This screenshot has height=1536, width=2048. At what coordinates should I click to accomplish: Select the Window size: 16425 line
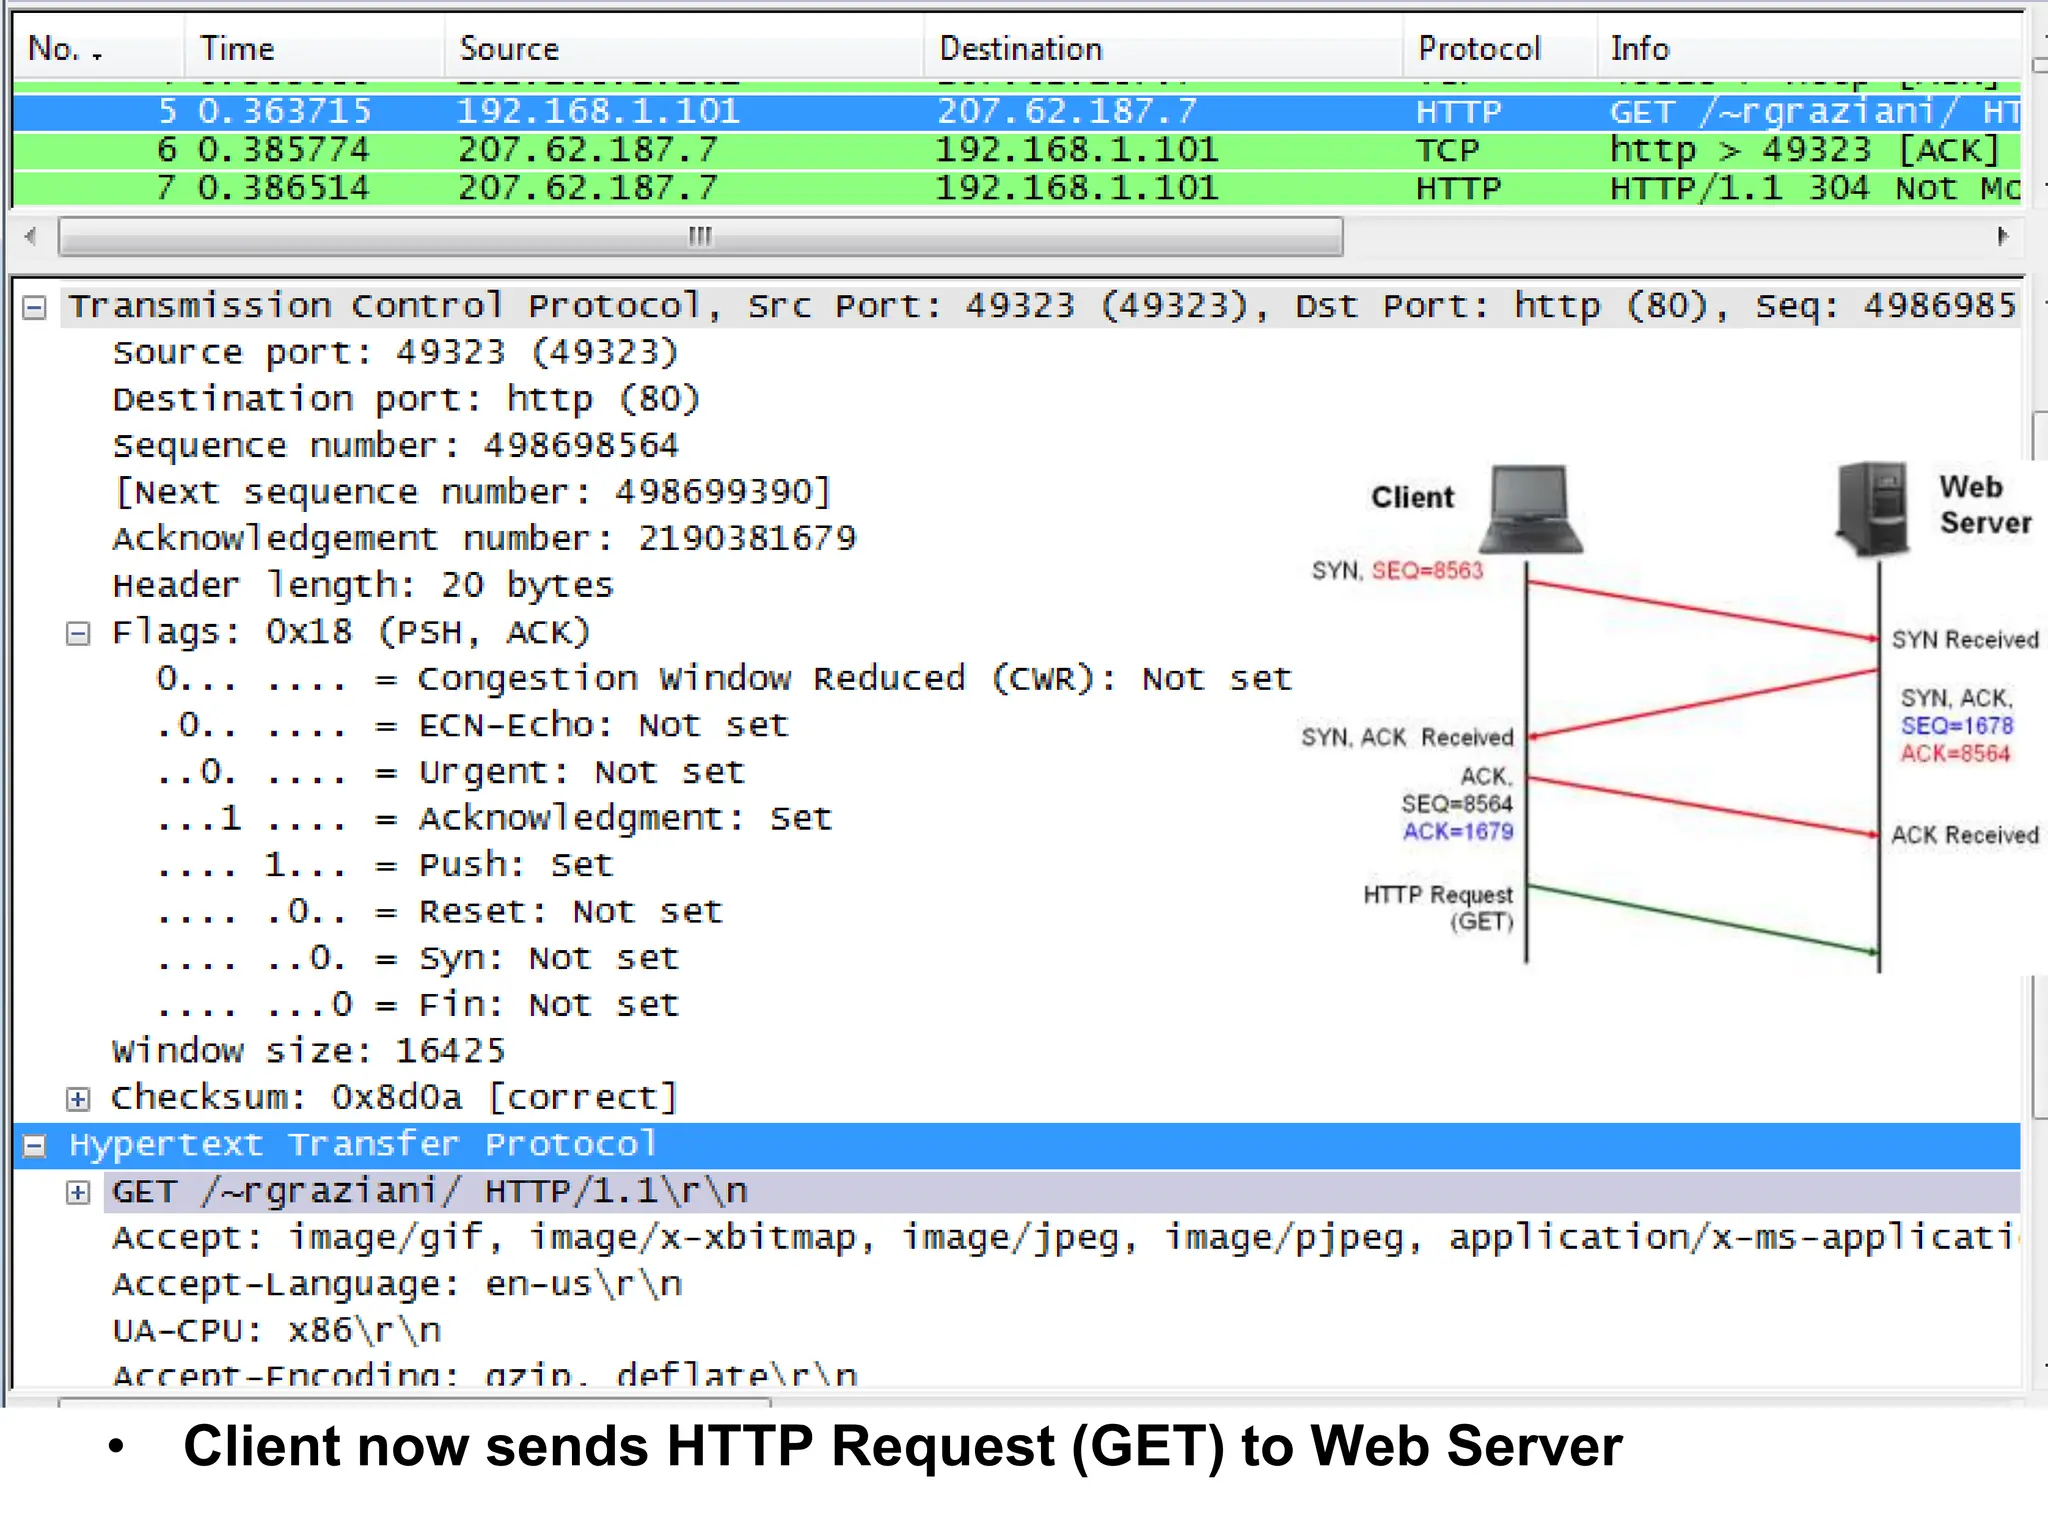(308, 1052)
